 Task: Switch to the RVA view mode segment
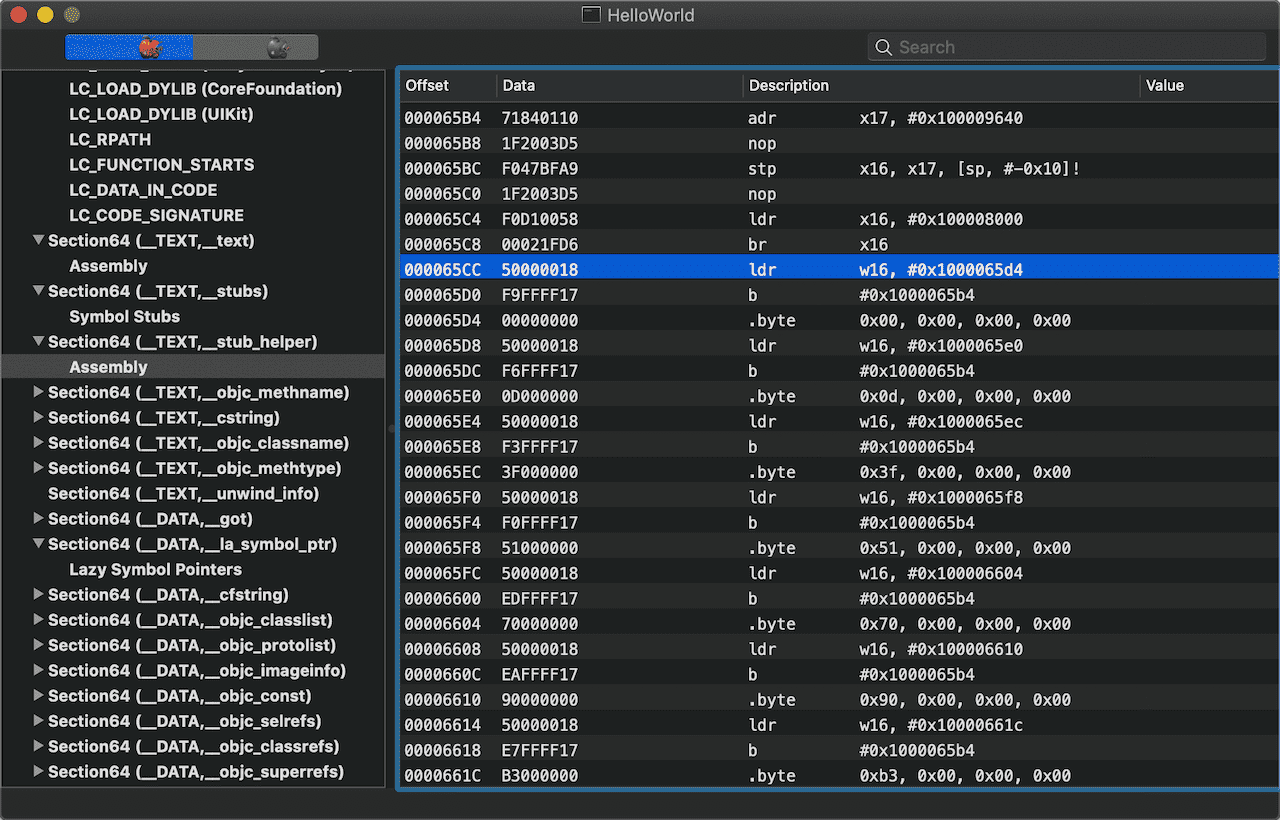[x=256, y=47]
